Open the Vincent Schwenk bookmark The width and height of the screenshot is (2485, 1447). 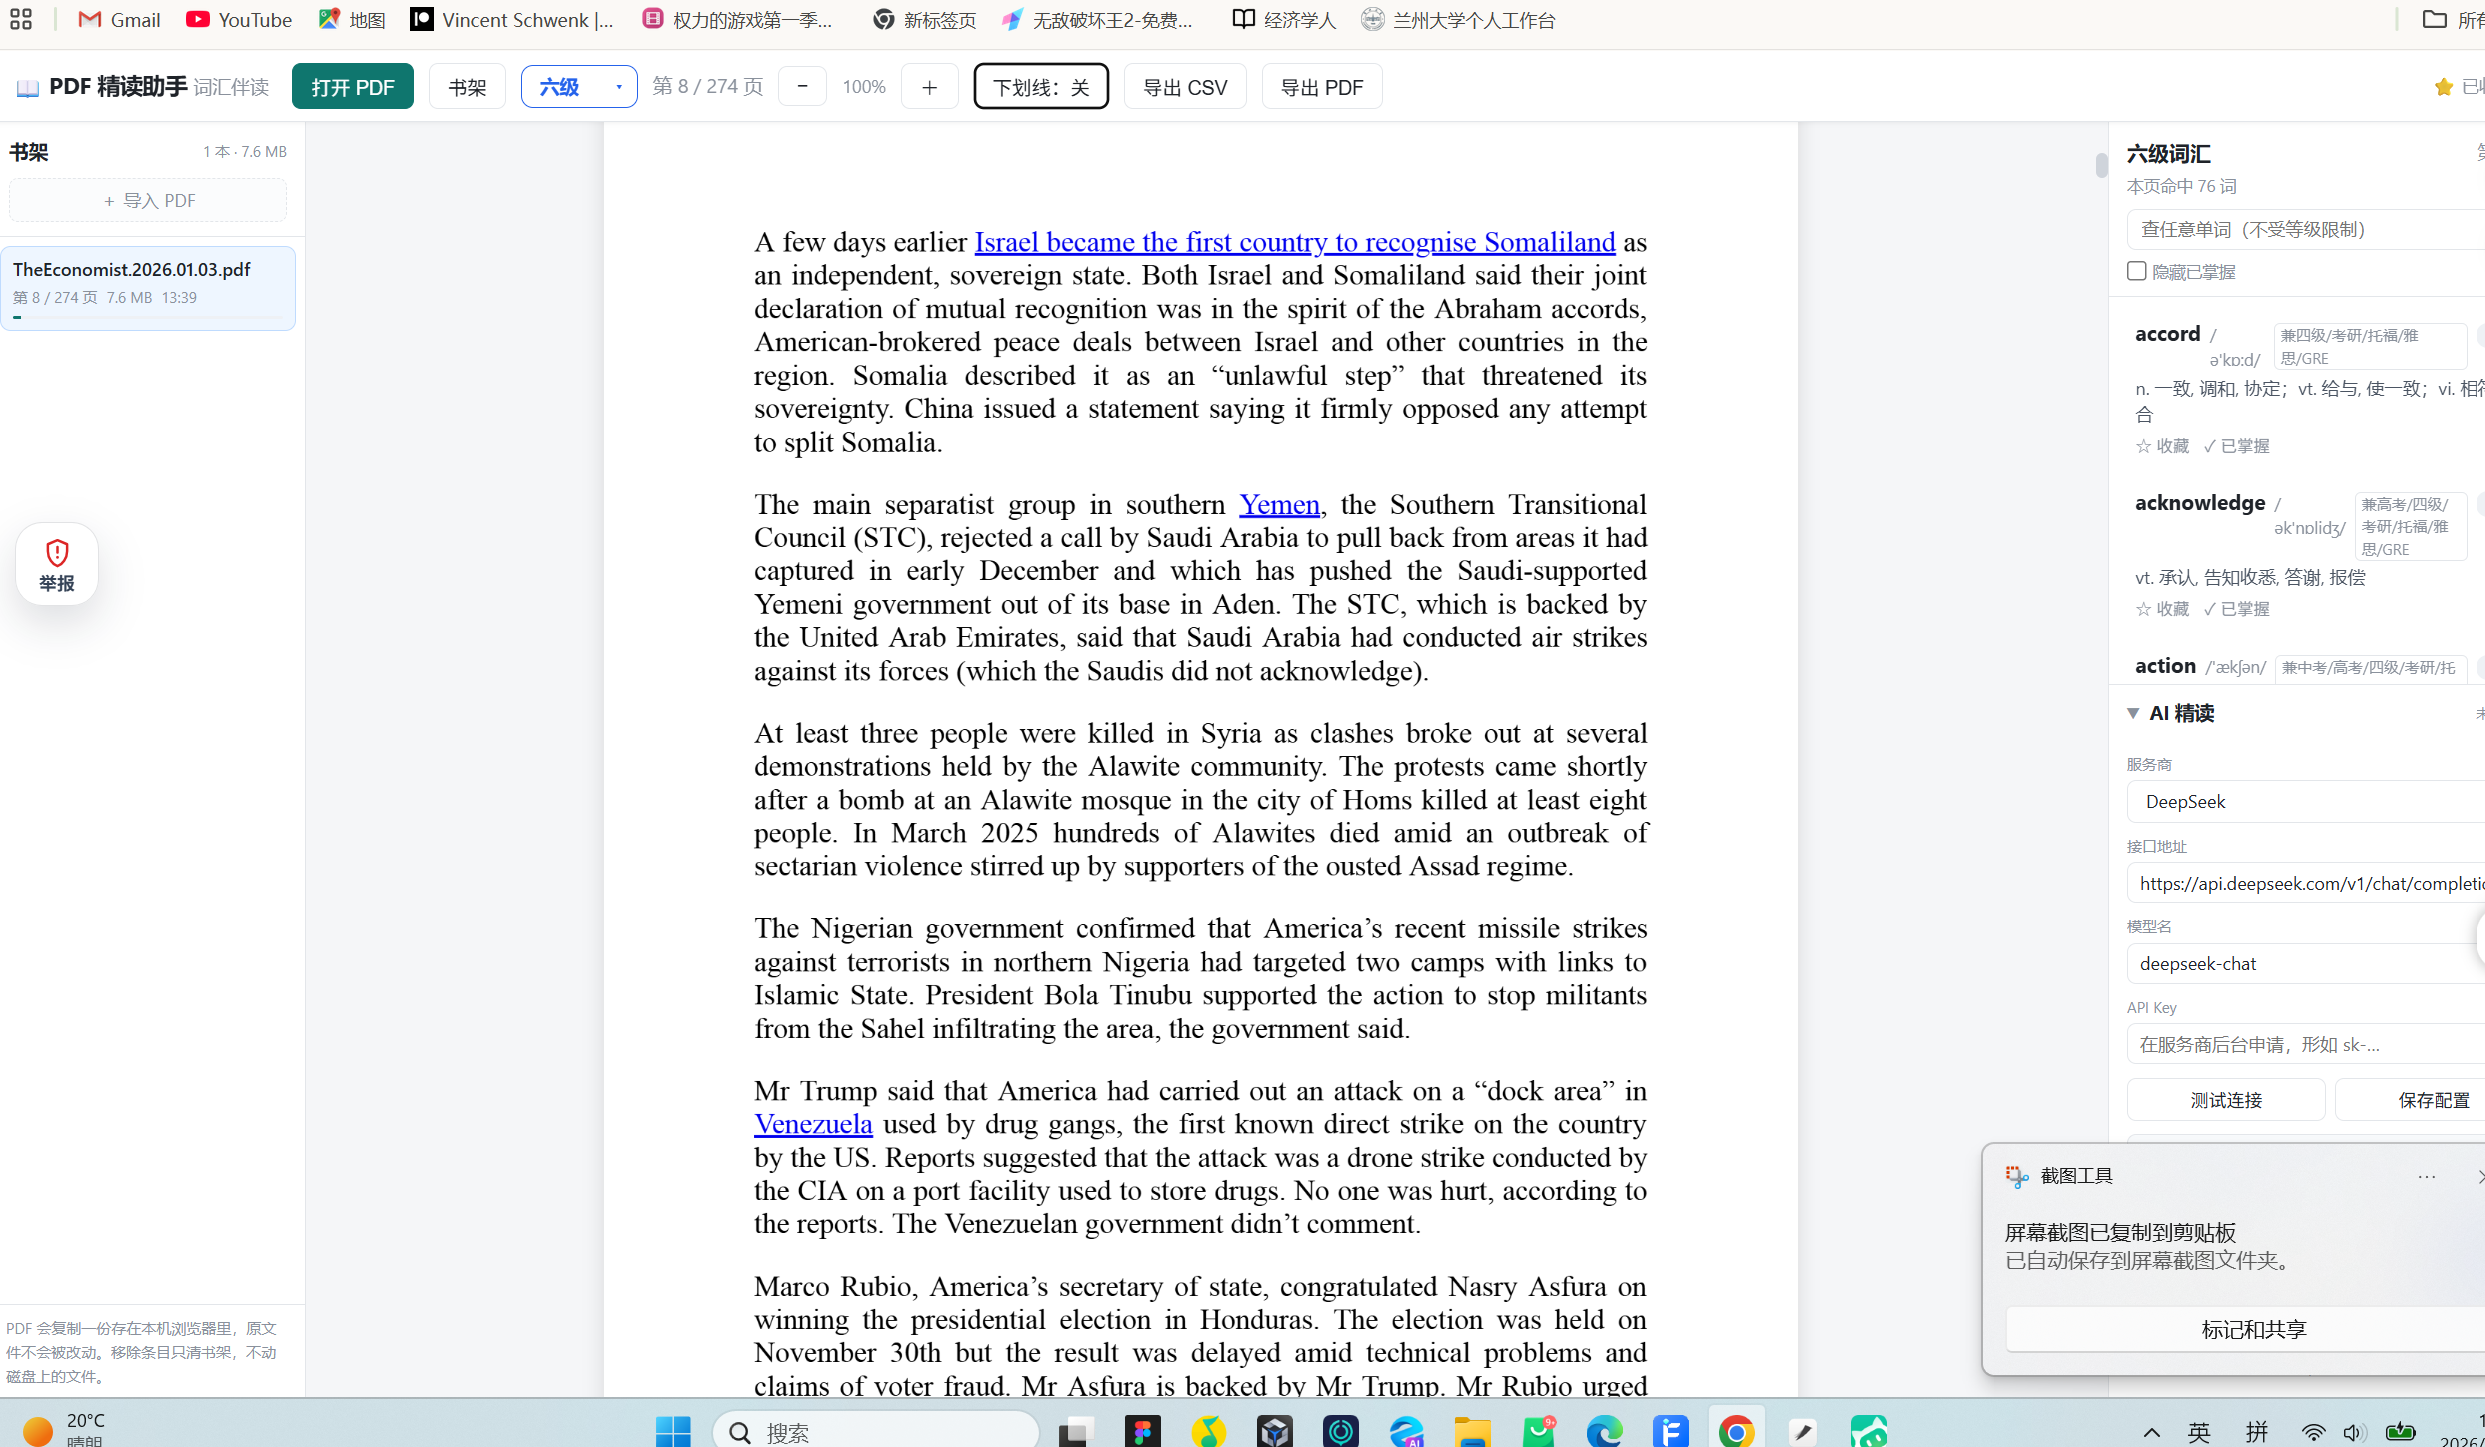(x=512, y=19)
